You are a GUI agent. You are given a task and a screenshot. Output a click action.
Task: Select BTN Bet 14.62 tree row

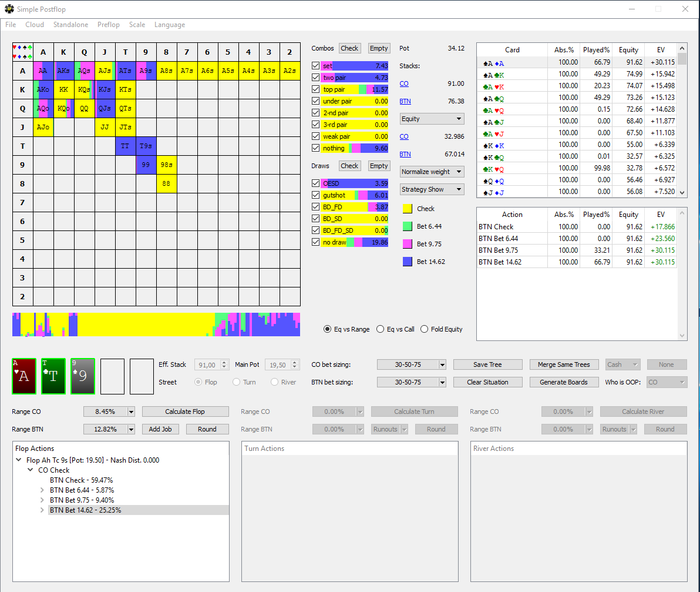138,510
